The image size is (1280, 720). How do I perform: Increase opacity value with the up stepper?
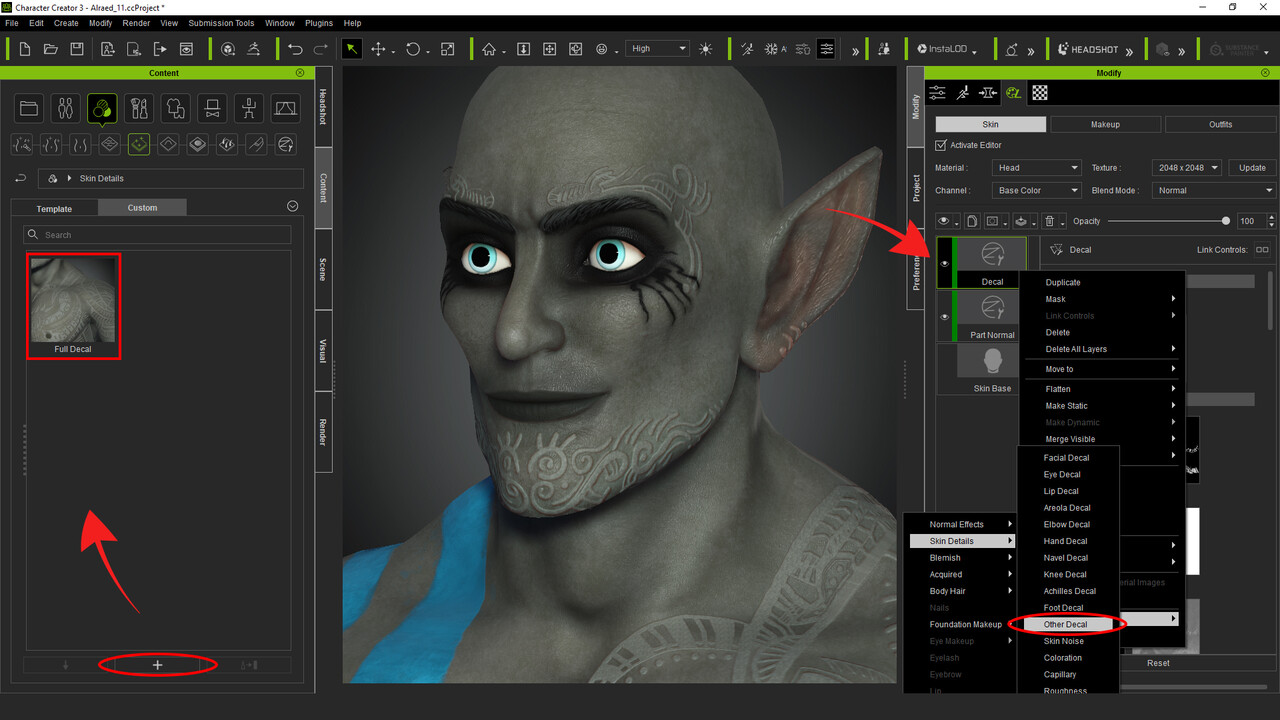pos(1271,217)
